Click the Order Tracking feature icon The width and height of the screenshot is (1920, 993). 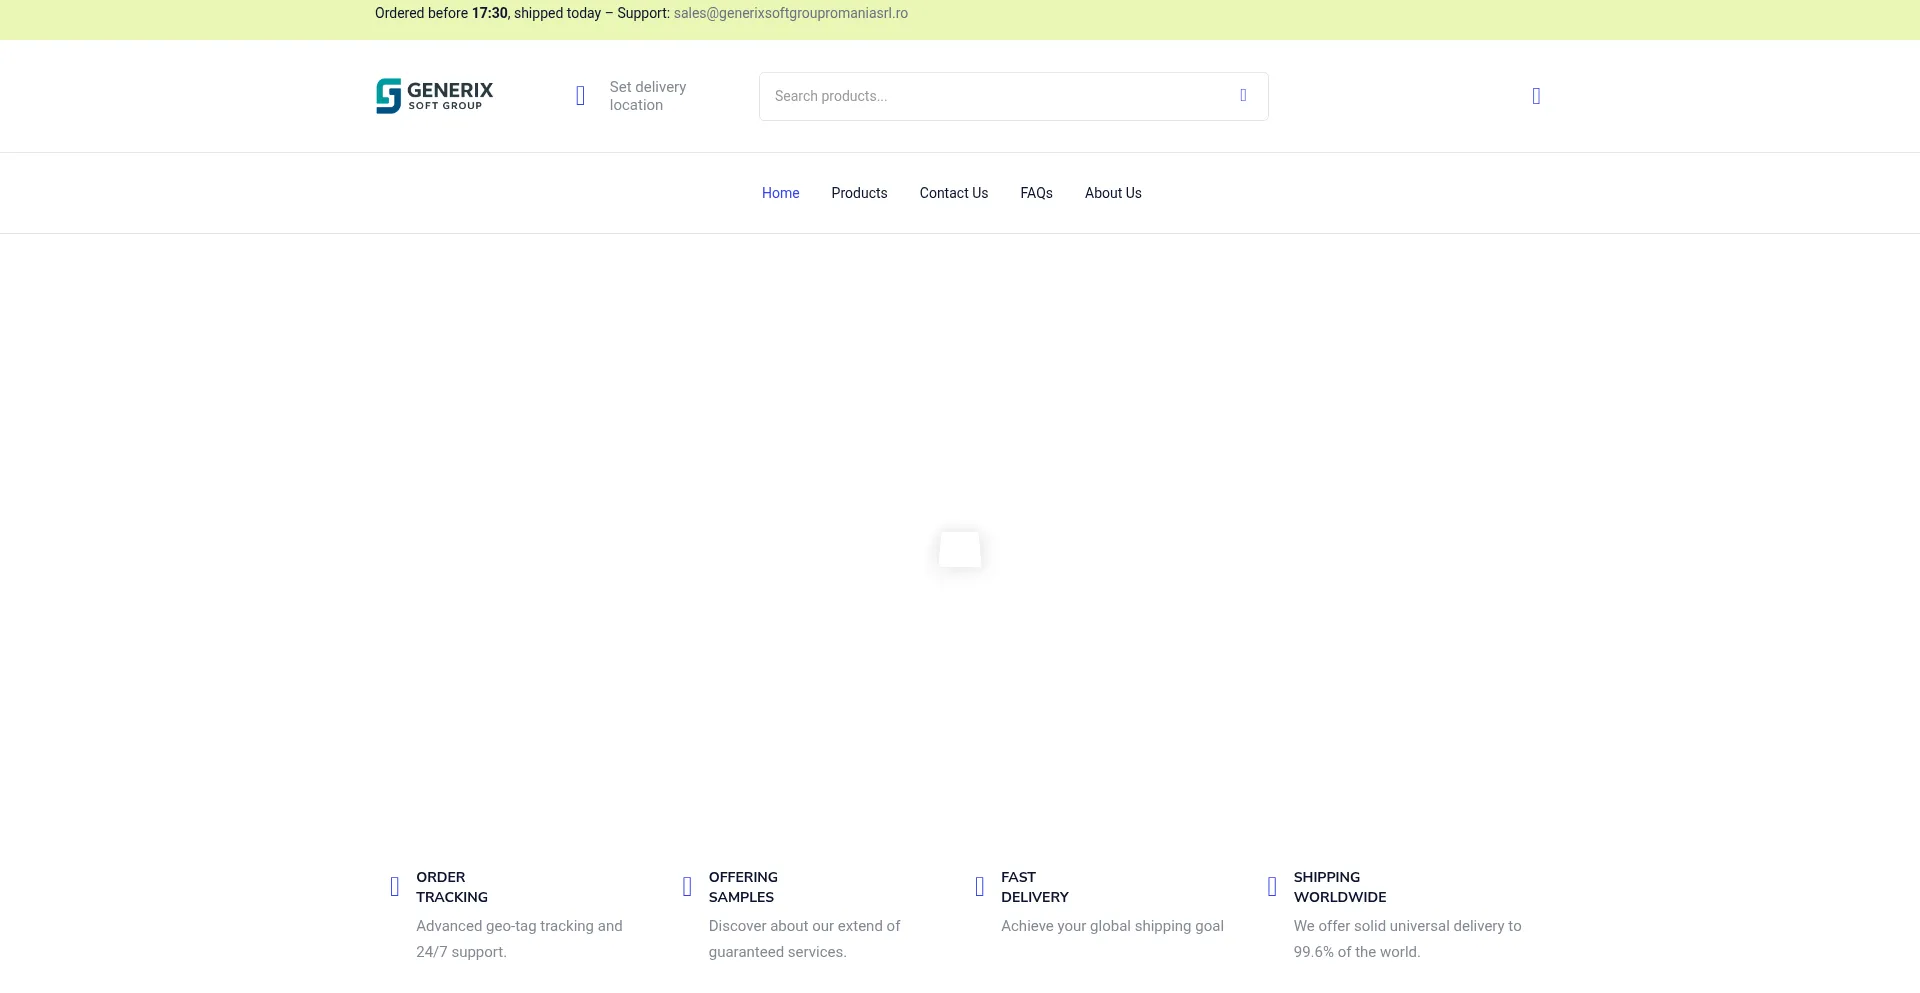(395, 887)
